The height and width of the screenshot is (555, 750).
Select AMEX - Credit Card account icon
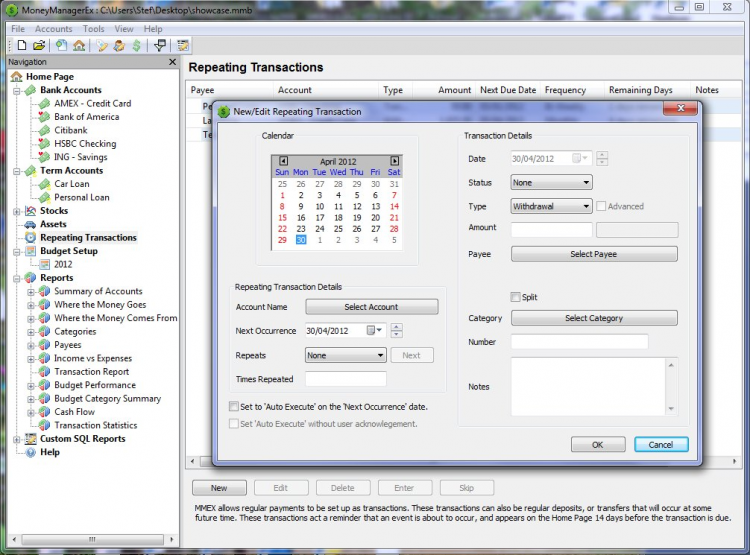(x=44, y=103)
